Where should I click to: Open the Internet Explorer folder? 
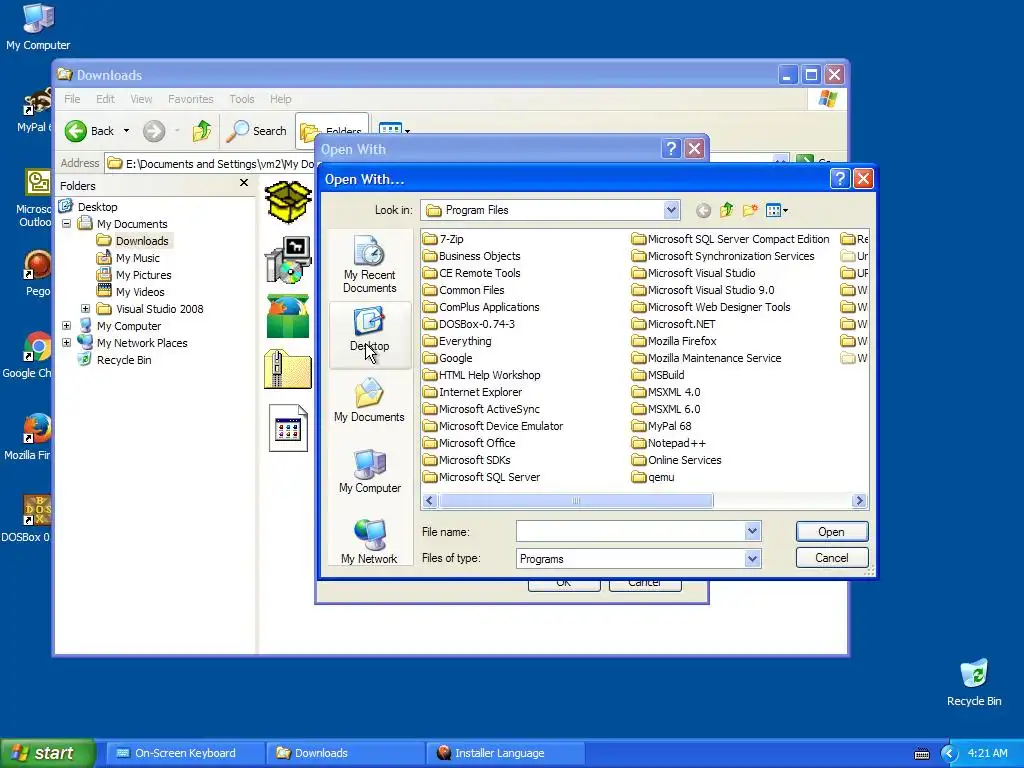(x=472, y=392)
